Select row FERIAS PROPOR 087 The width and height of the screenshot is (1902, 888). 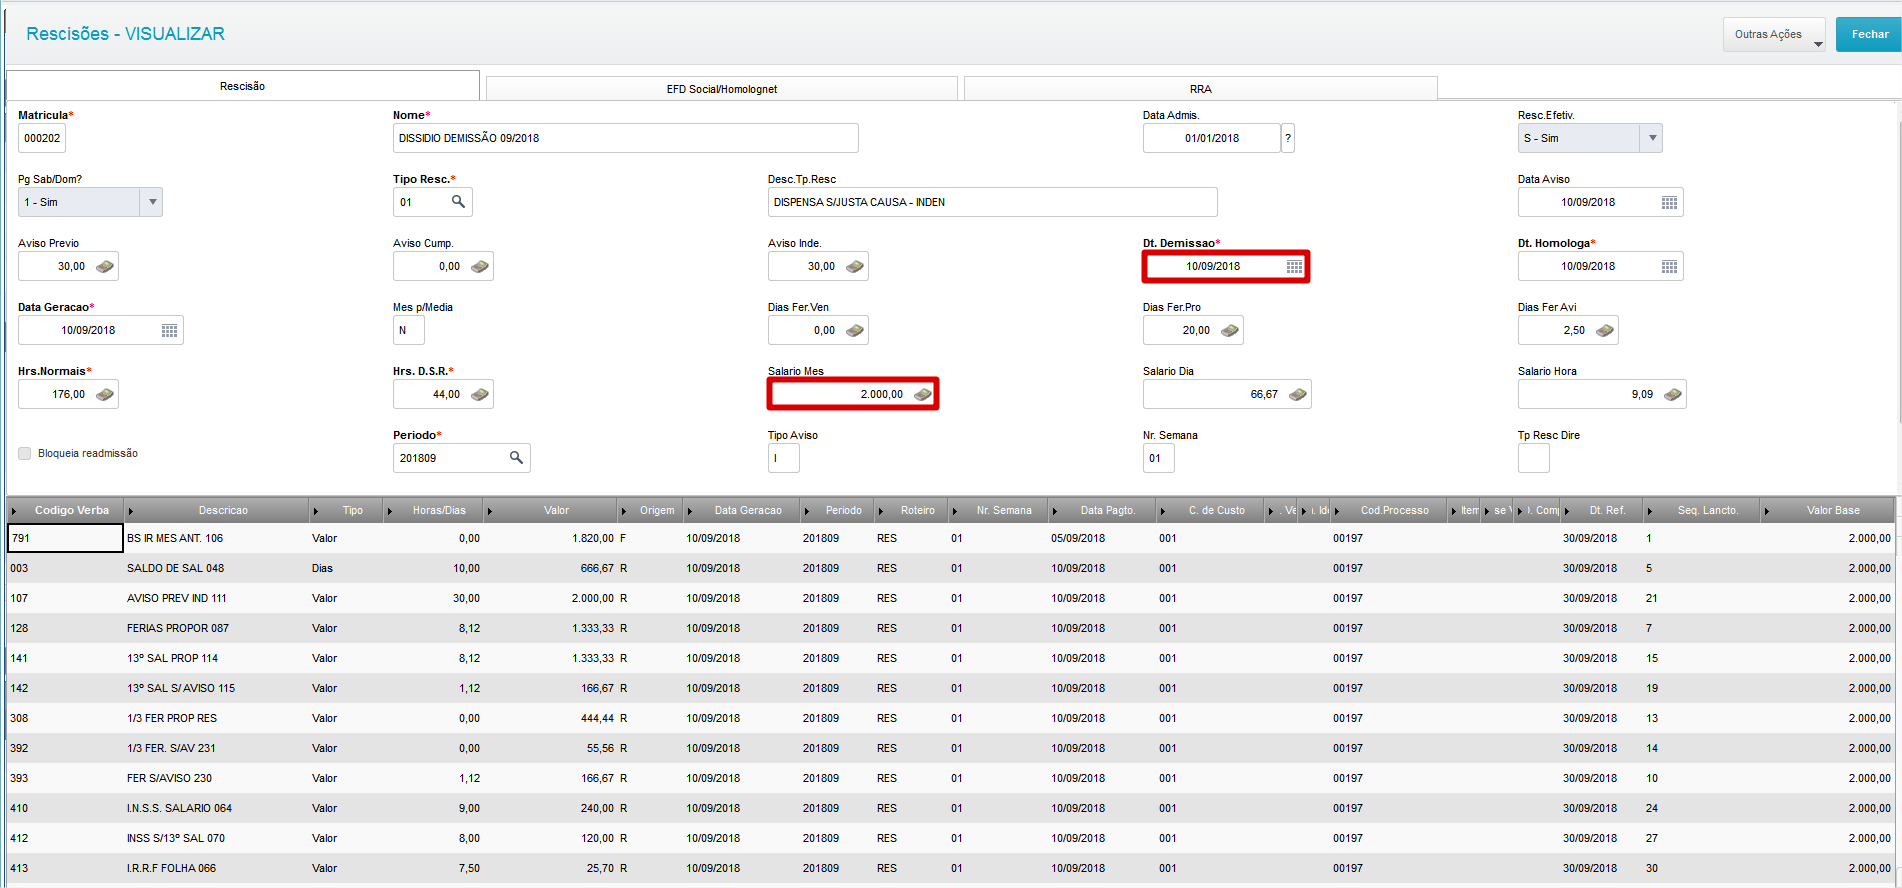950,628
